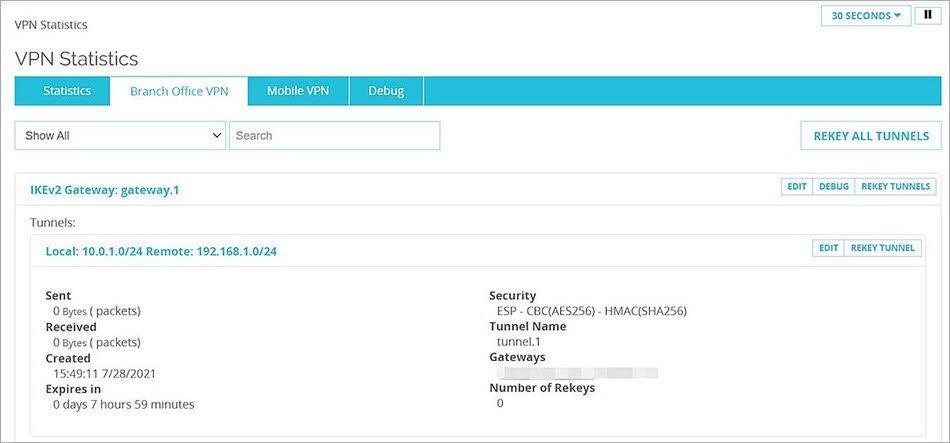The image size is (950, 443).
Task: Edit the 10.0.1.0/24 tunnel
Action: 828,248
